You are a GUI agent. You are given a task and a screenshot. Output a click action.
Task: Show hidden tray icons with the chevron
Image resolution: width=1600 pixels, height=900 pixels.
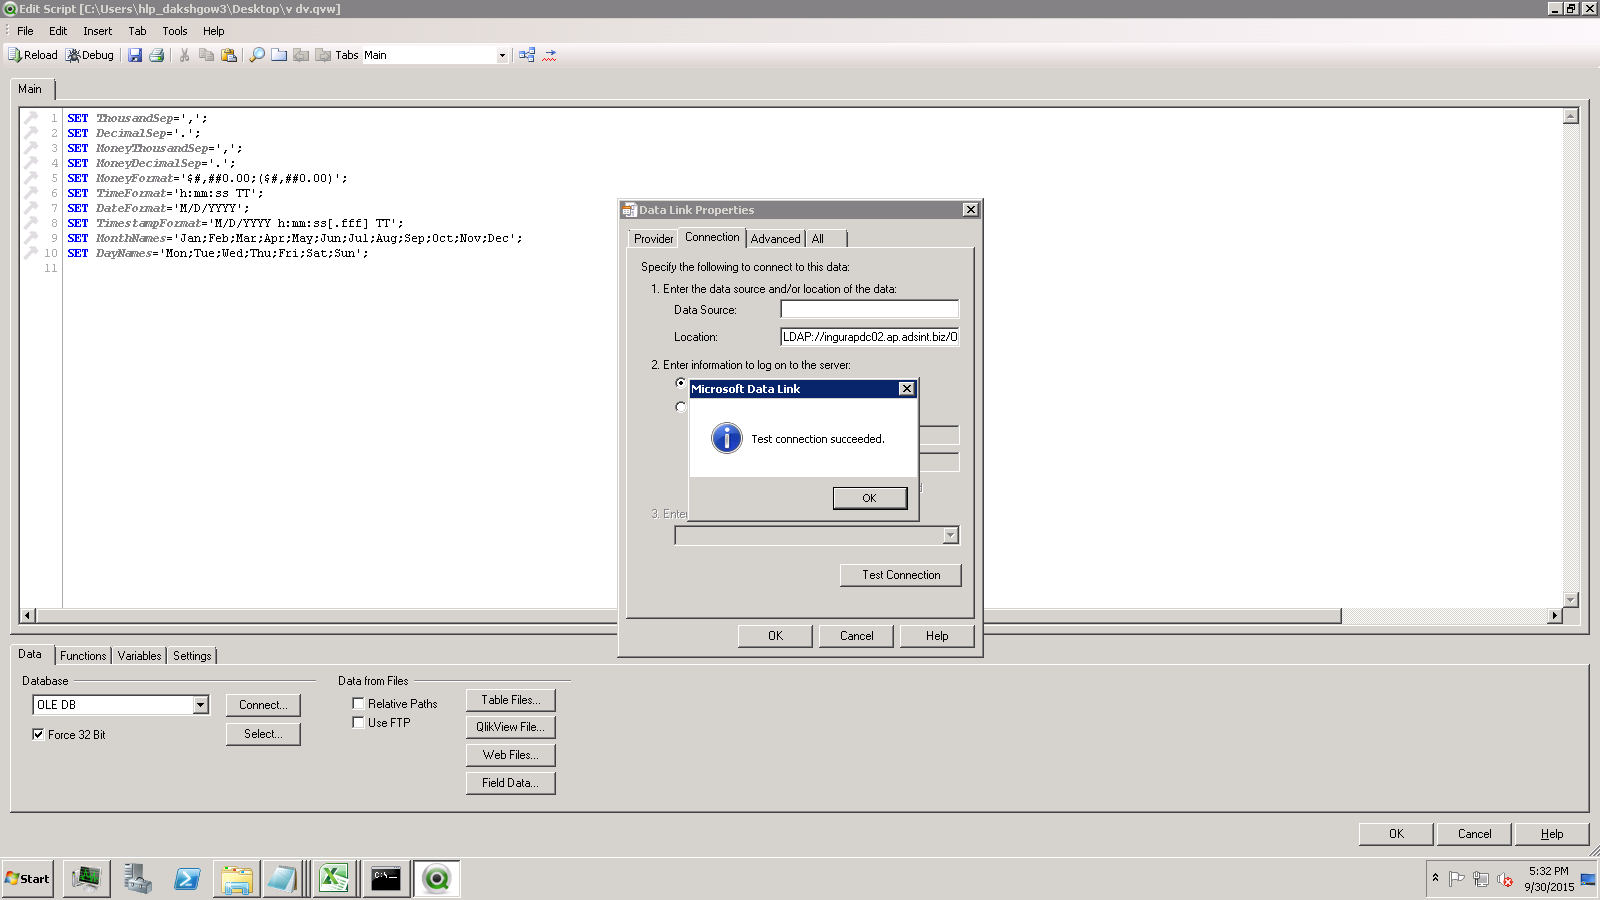click(1435, 878)
